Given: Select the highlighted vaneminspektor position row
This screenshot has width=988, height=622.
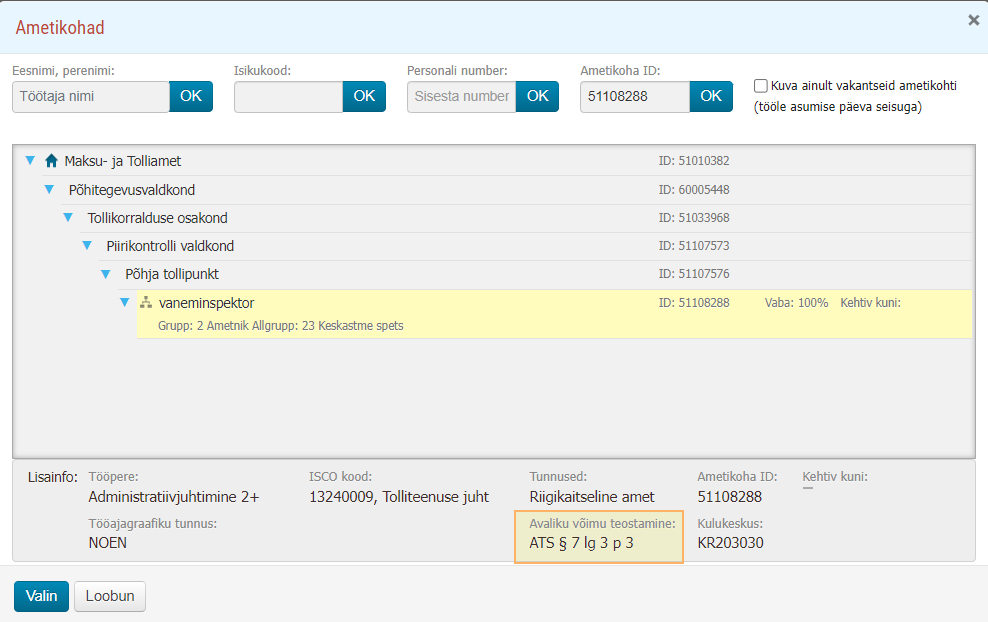Looking at the screenshot, I should tap(554, 314).
